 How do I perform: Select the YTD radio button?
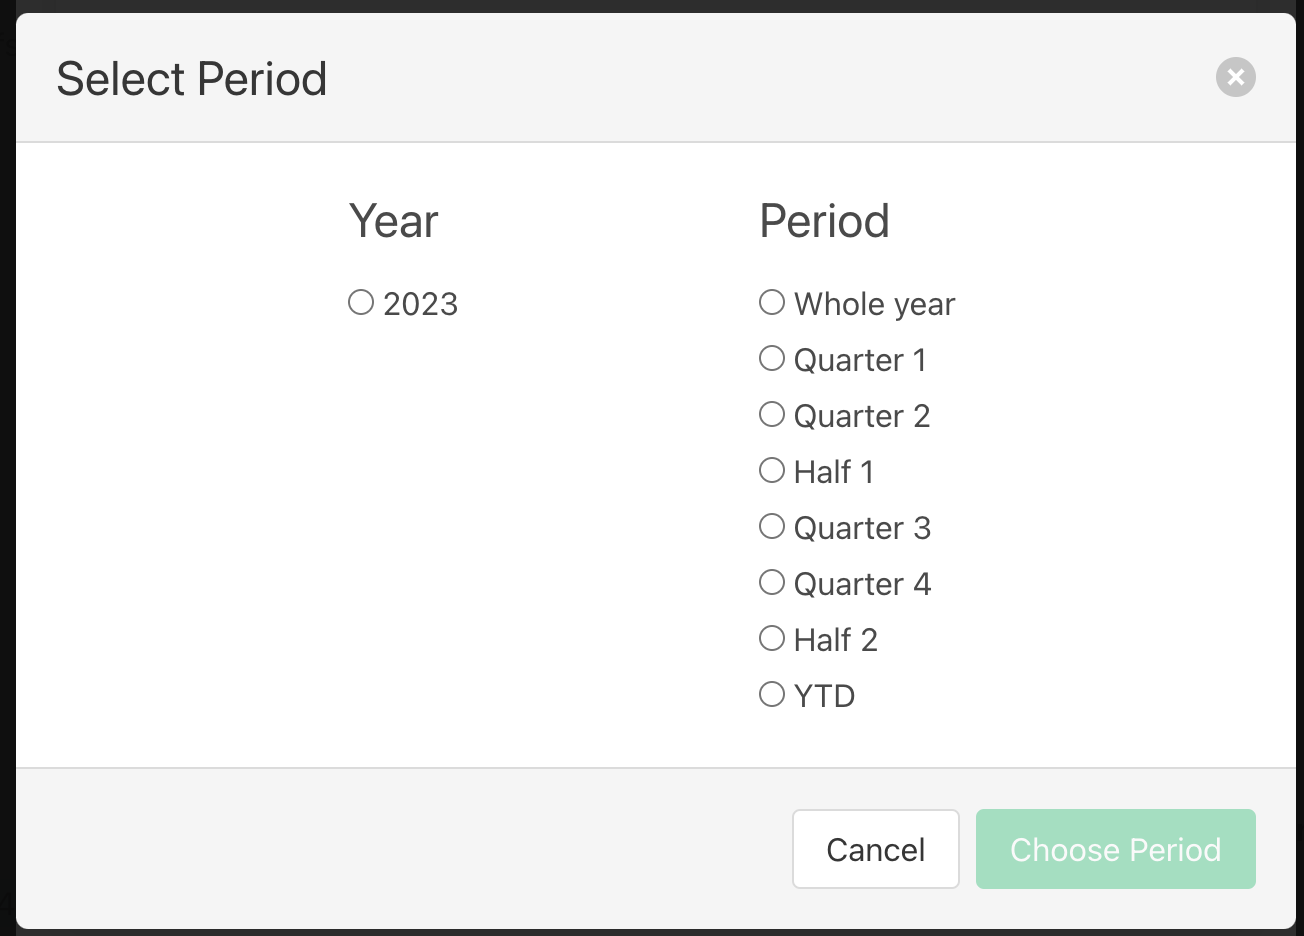pos(772,694)
